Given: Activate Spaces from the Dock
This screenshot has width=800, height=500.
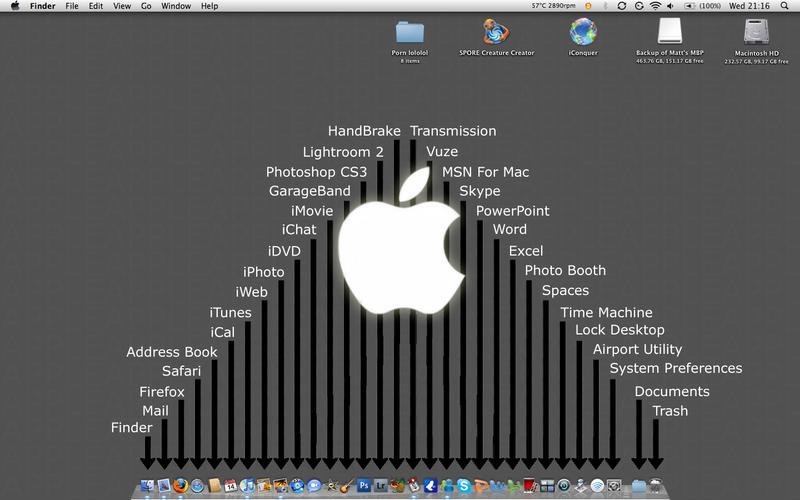Looking at the screenshot, I should click(546, 485).
